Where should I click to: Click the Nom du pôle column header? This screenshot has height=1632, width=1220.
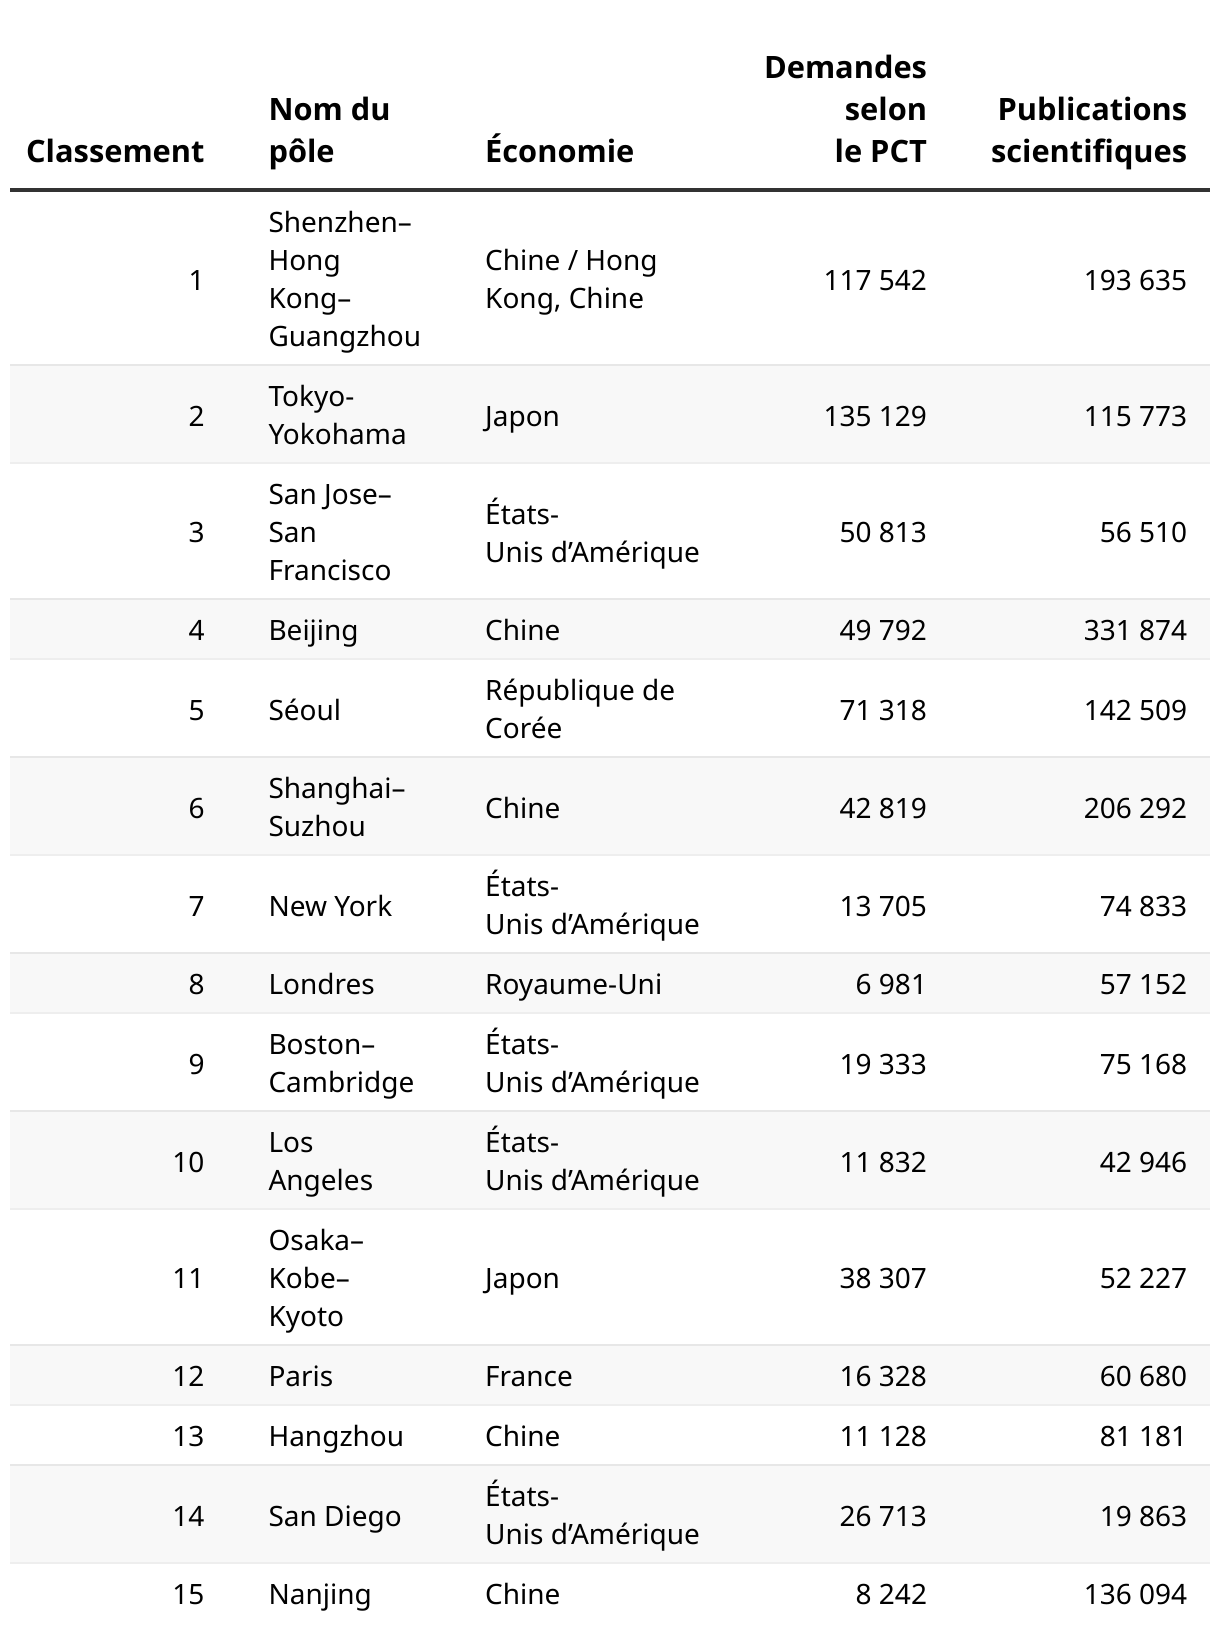click(329, 130)
